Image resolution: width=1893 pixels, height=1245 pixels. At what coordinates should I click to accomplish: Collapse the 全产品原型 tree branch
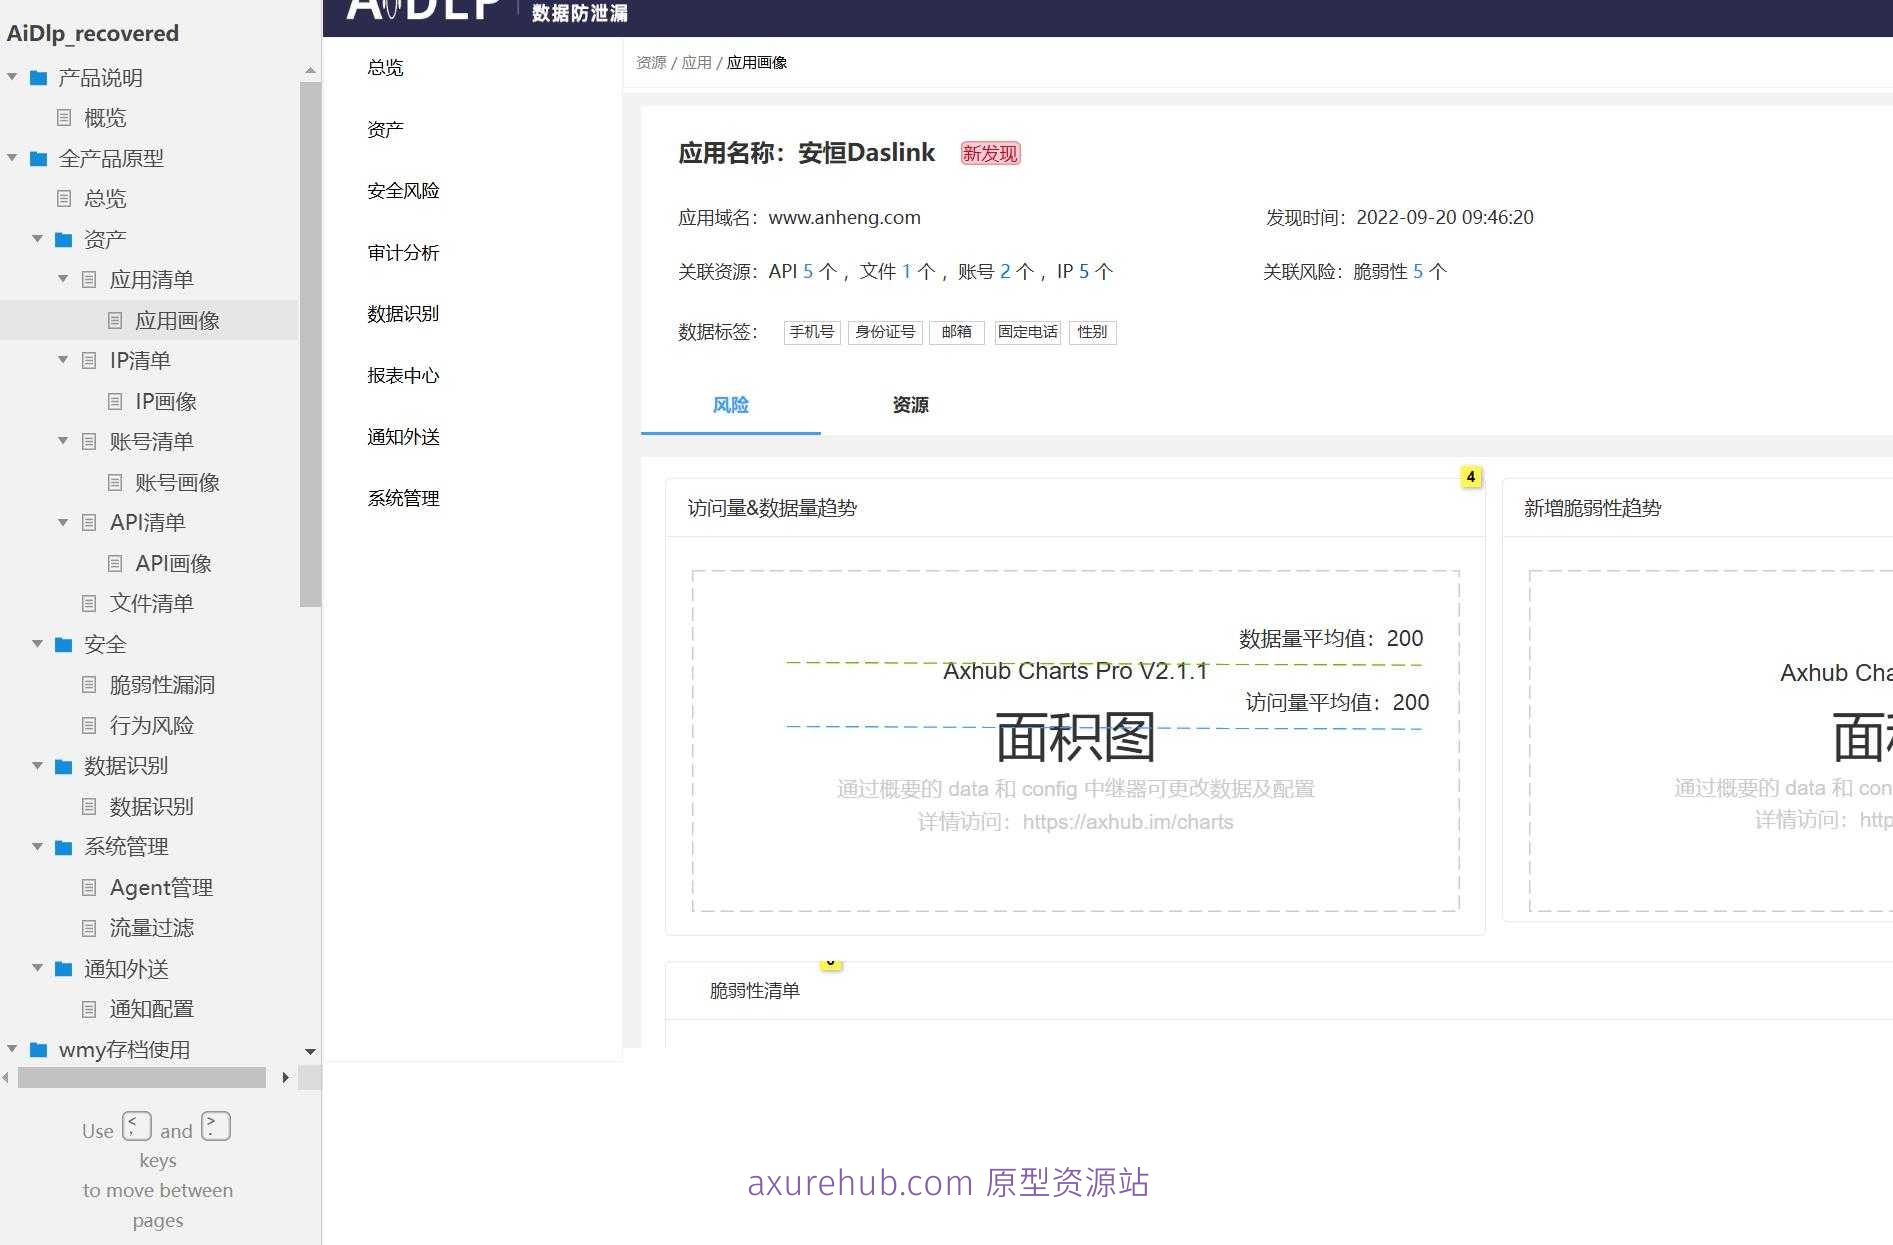[x=12, y=158]
